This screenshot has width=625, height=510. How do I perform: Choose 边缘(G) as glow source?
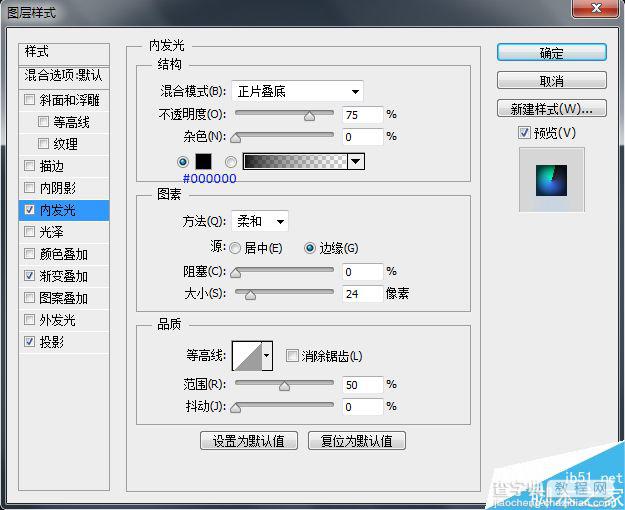coord(310,248)
